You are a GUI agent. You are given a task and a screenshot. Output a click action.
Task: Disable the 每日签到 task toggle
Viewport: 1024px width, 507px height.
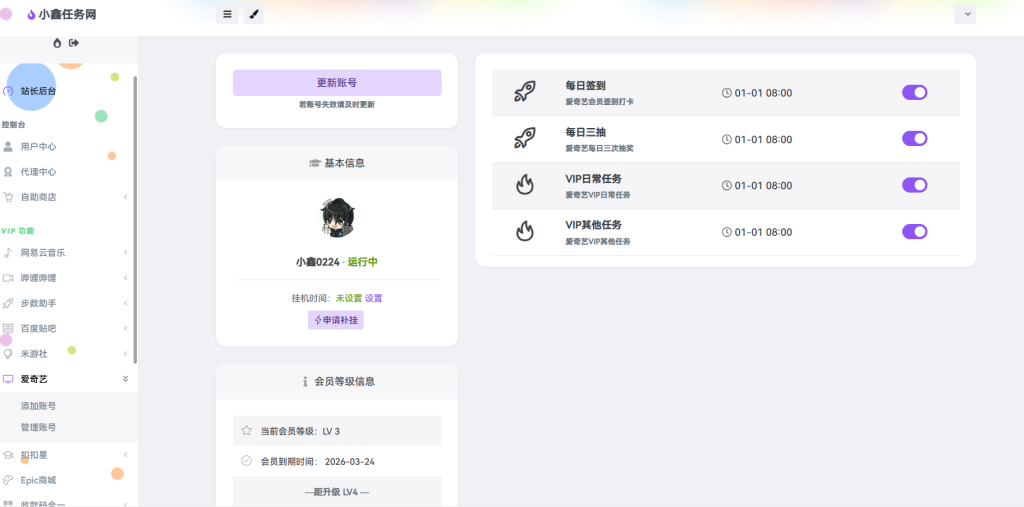[914, 92]
